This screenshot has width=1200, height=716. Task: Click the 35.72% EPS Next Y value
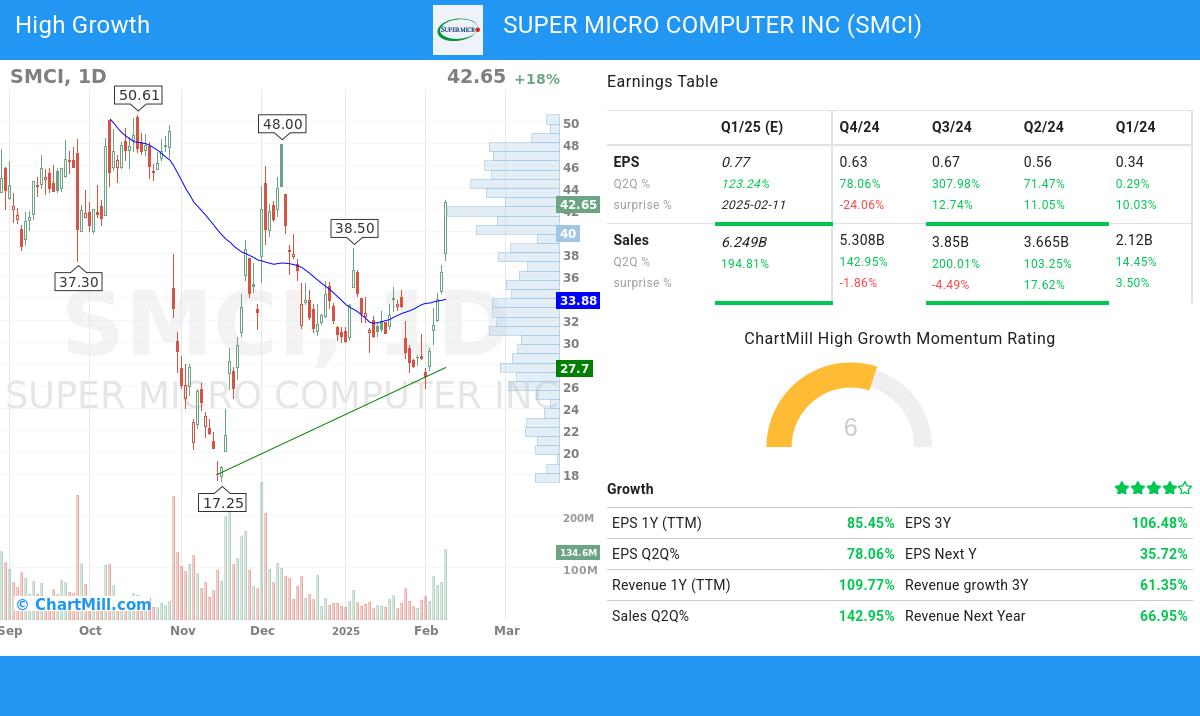[1164, 554]
